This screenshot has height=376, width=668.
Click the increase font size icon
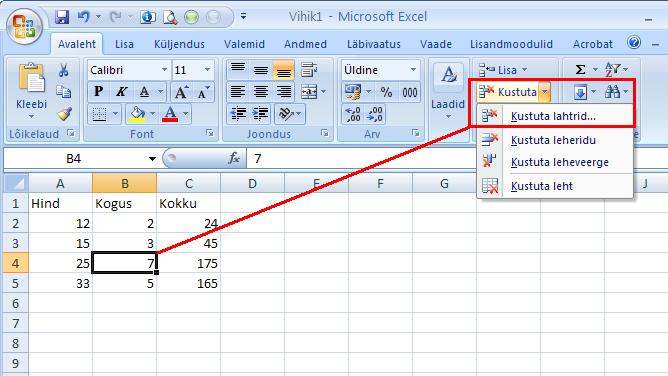pos(181,92)
